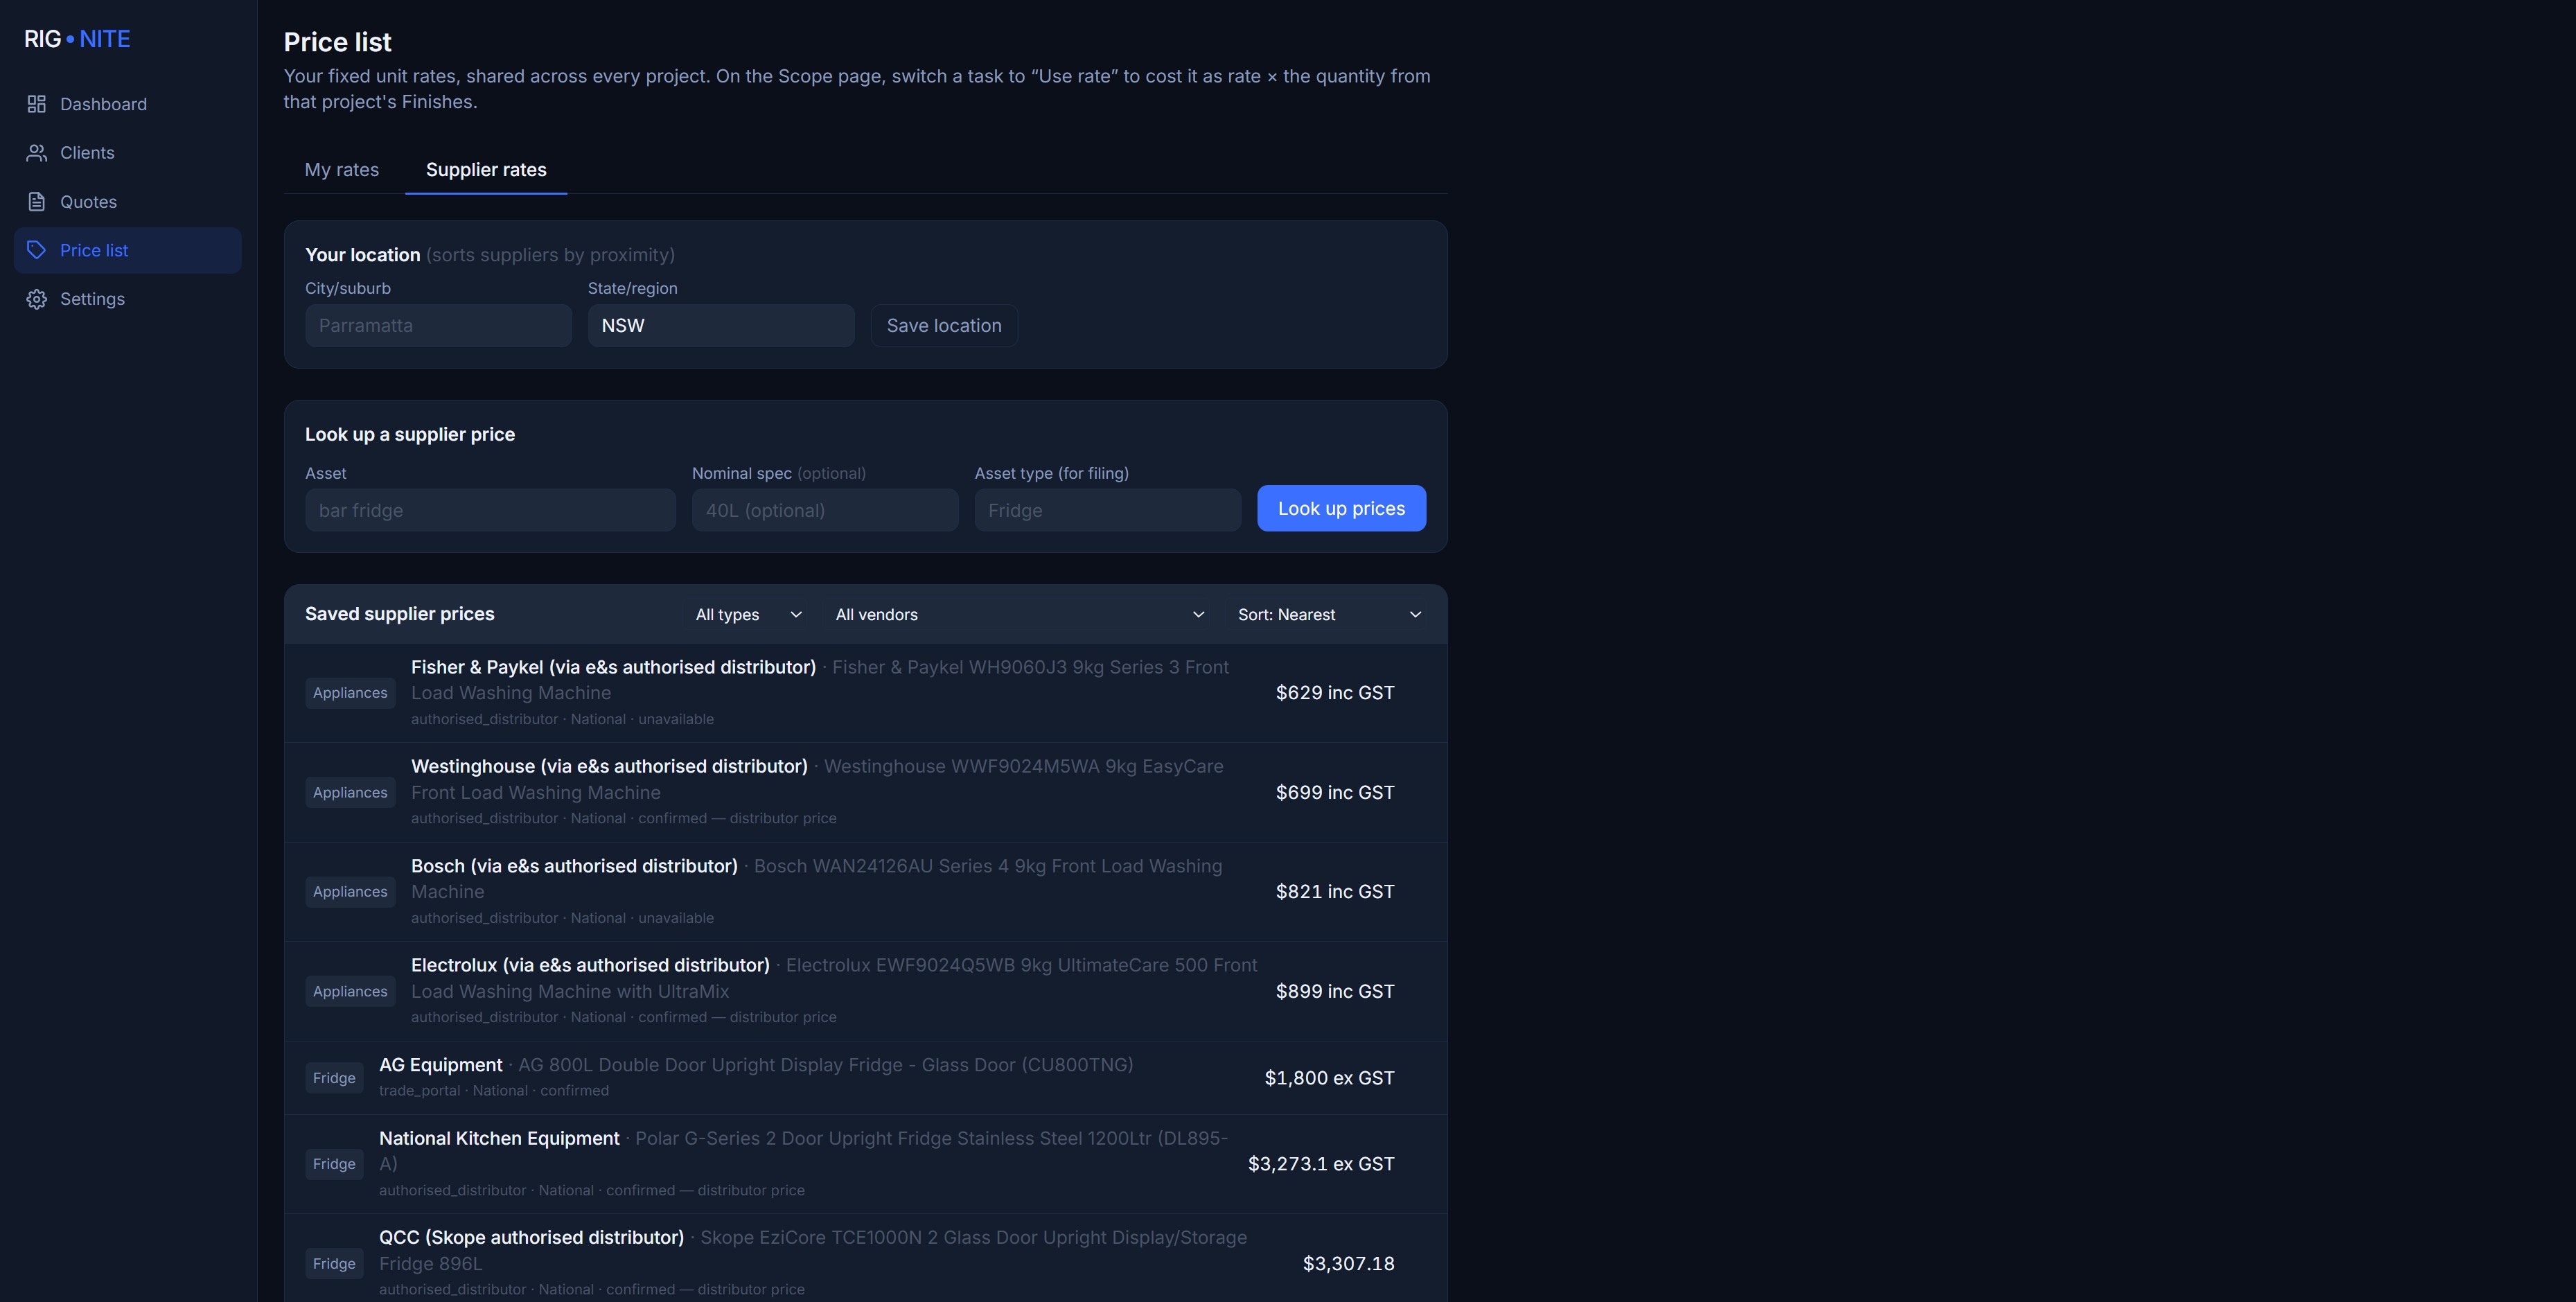
Task: Click the $1,800 ex GST price
Action: pyautogui.click(x=1329, y=1078)
